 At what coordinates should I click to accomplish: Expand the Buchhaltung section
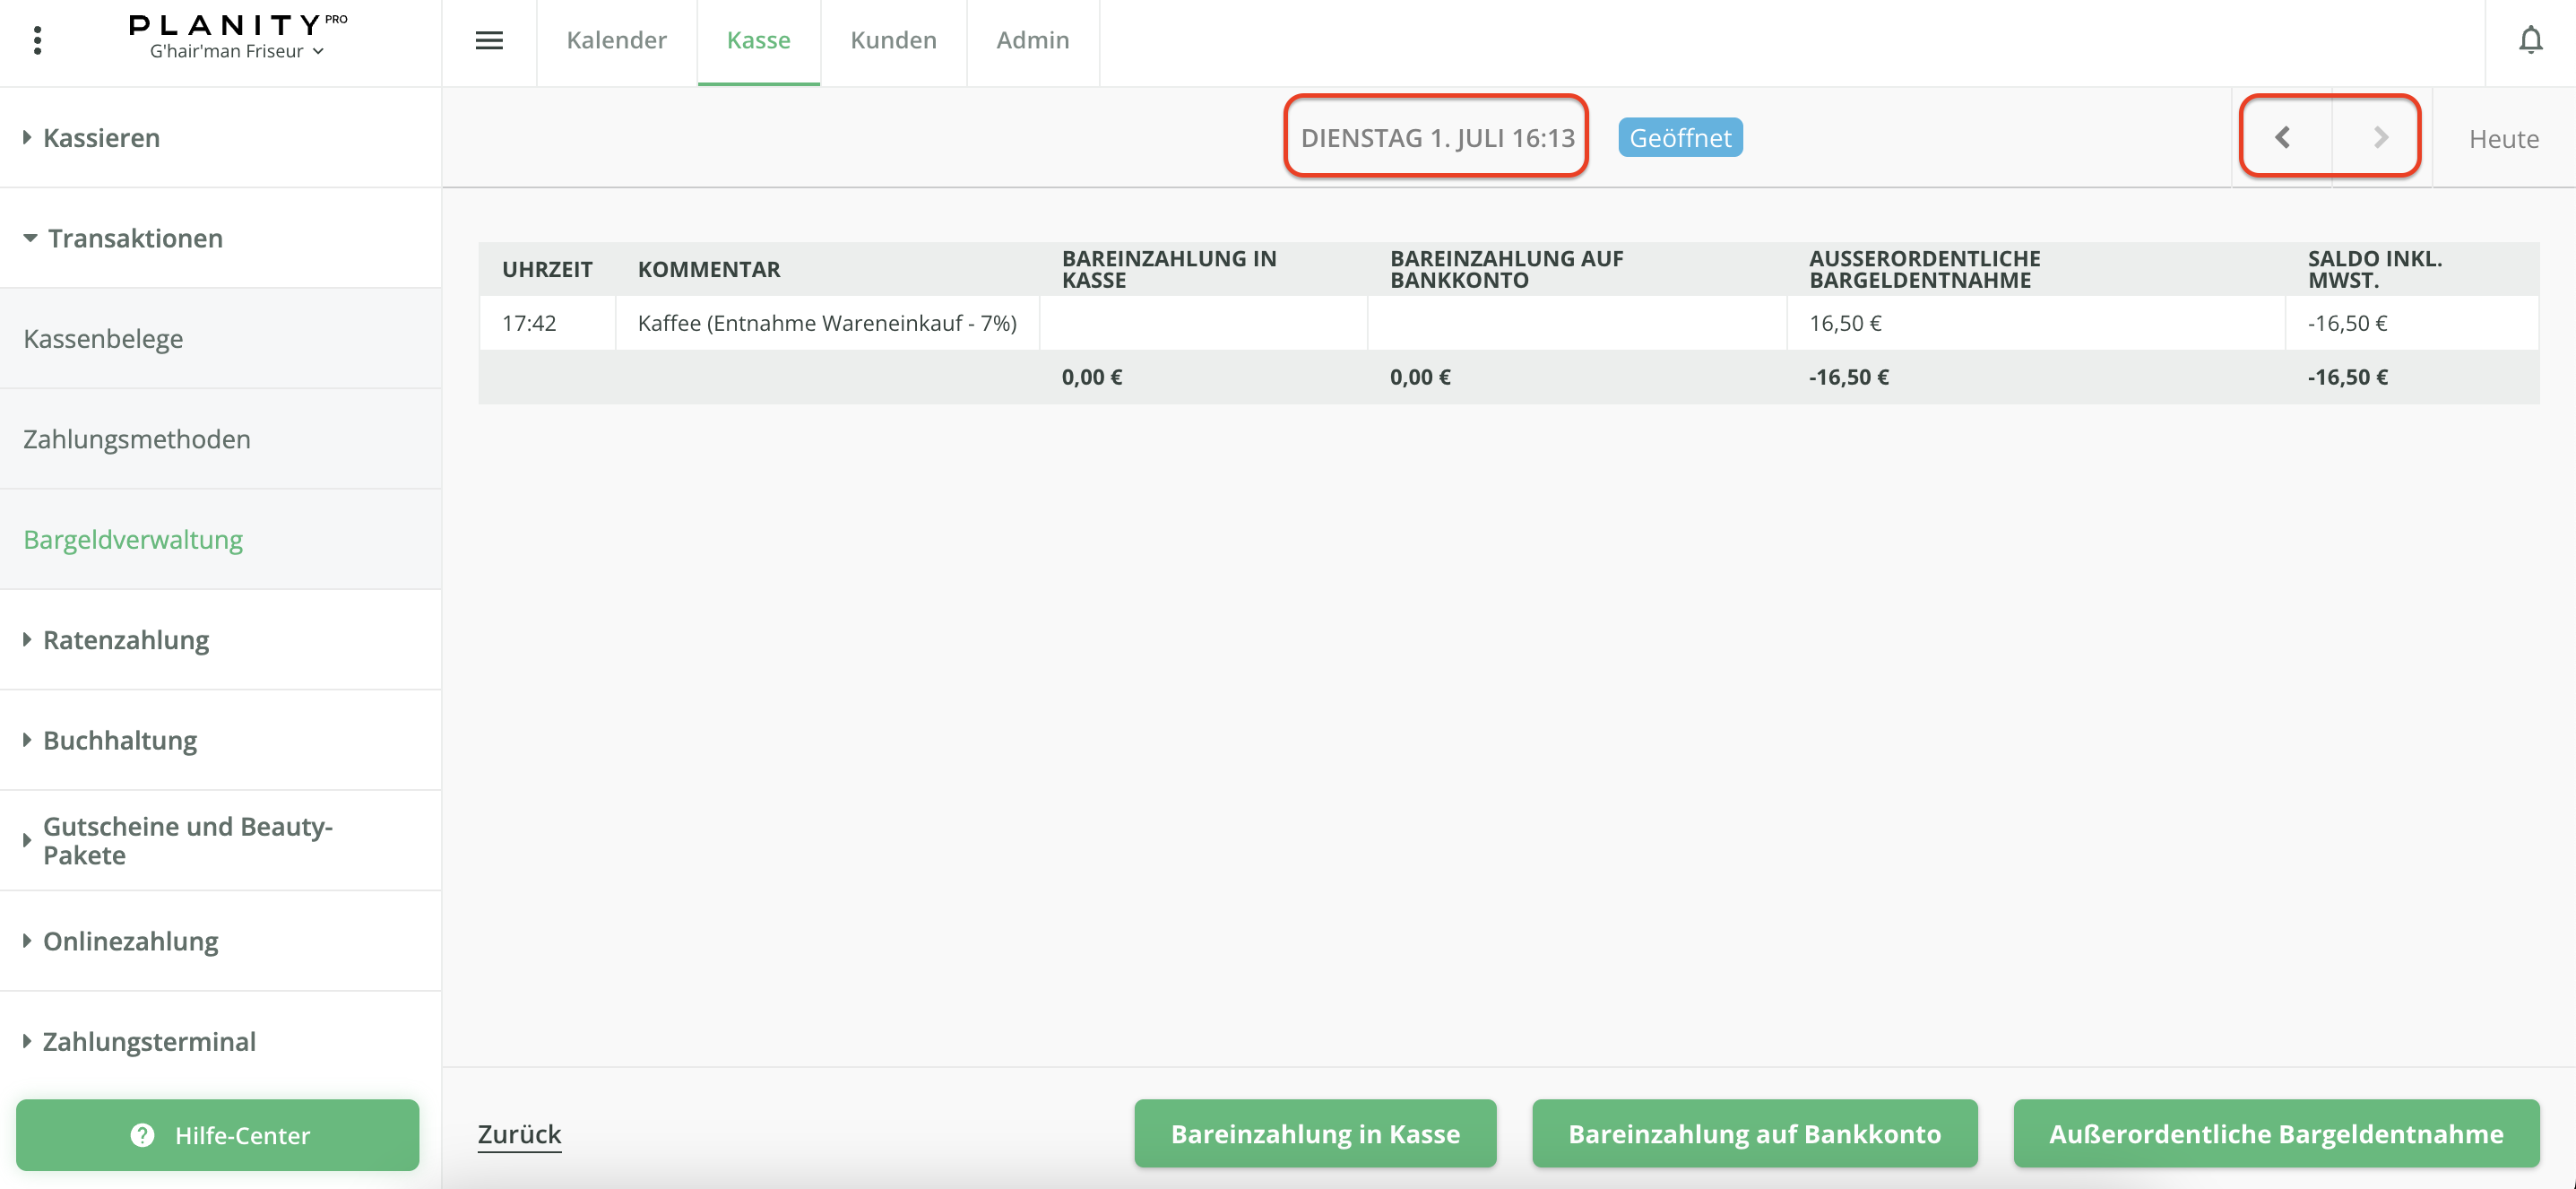[x=119, y=740]
